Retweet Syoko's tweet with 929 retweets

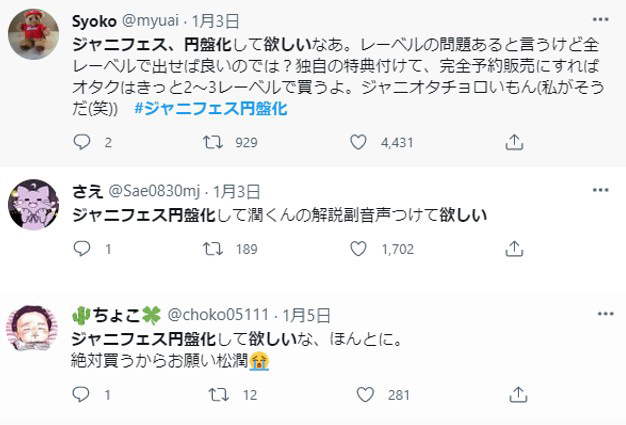tap(212, 143)
